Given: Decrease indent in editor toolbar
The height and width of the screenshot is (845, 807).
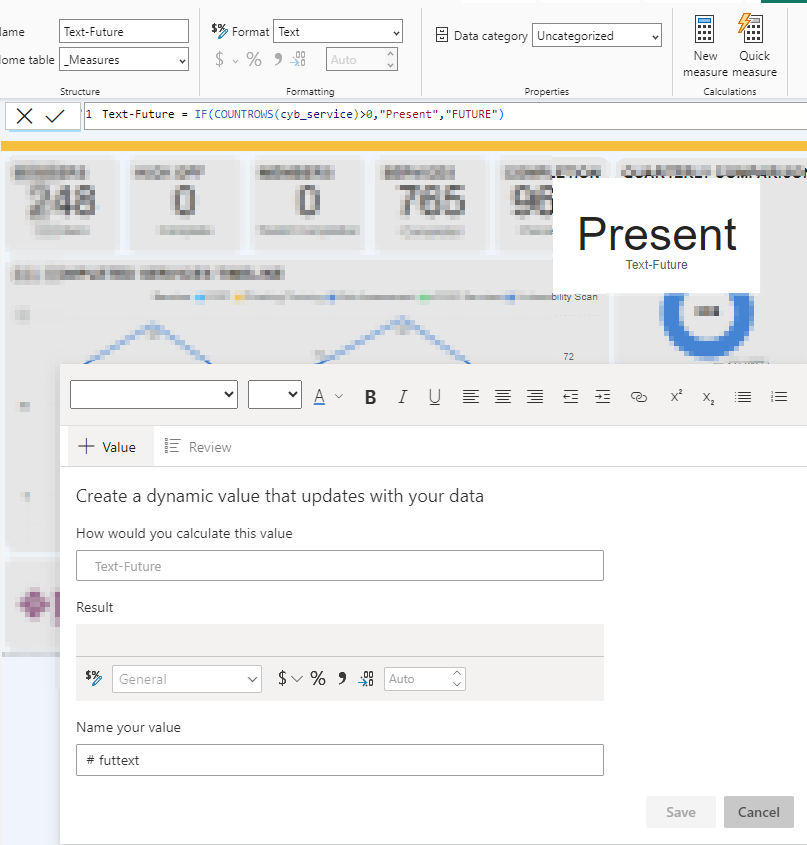Looking at the screenshot, I should [x=570, y=397].
